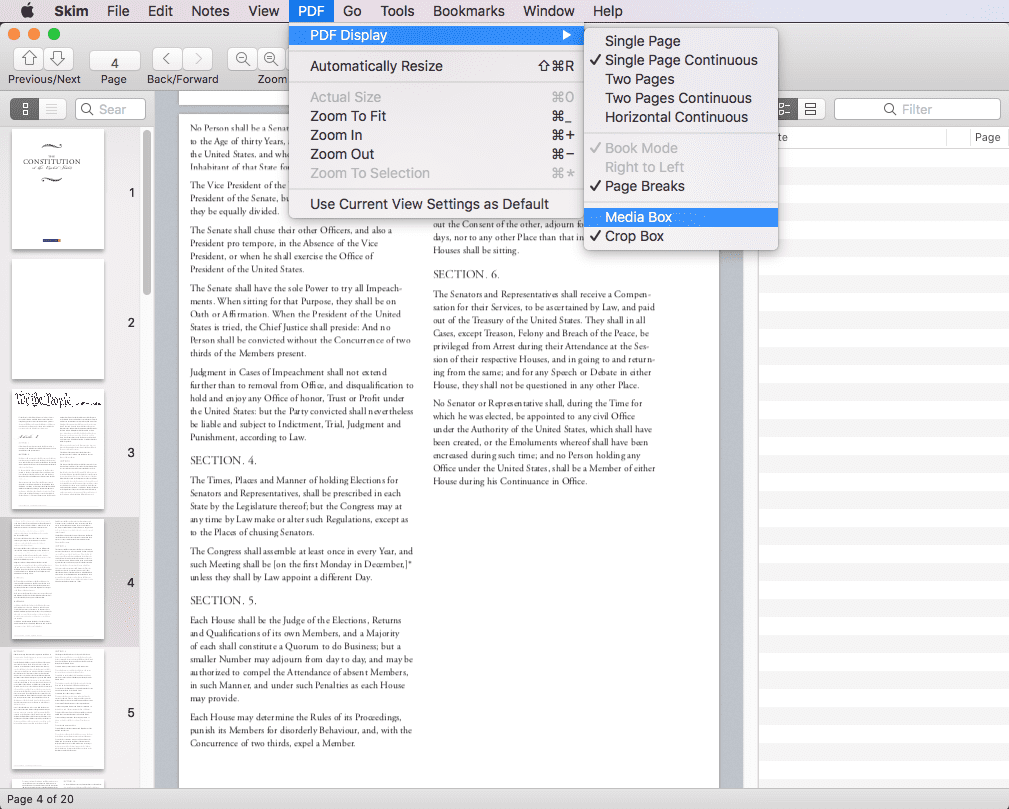The width and height of the screenshot is (1009, 809).
Task: Select page 2 thumbnail in sidebar
Action: (x=57, y=319)
